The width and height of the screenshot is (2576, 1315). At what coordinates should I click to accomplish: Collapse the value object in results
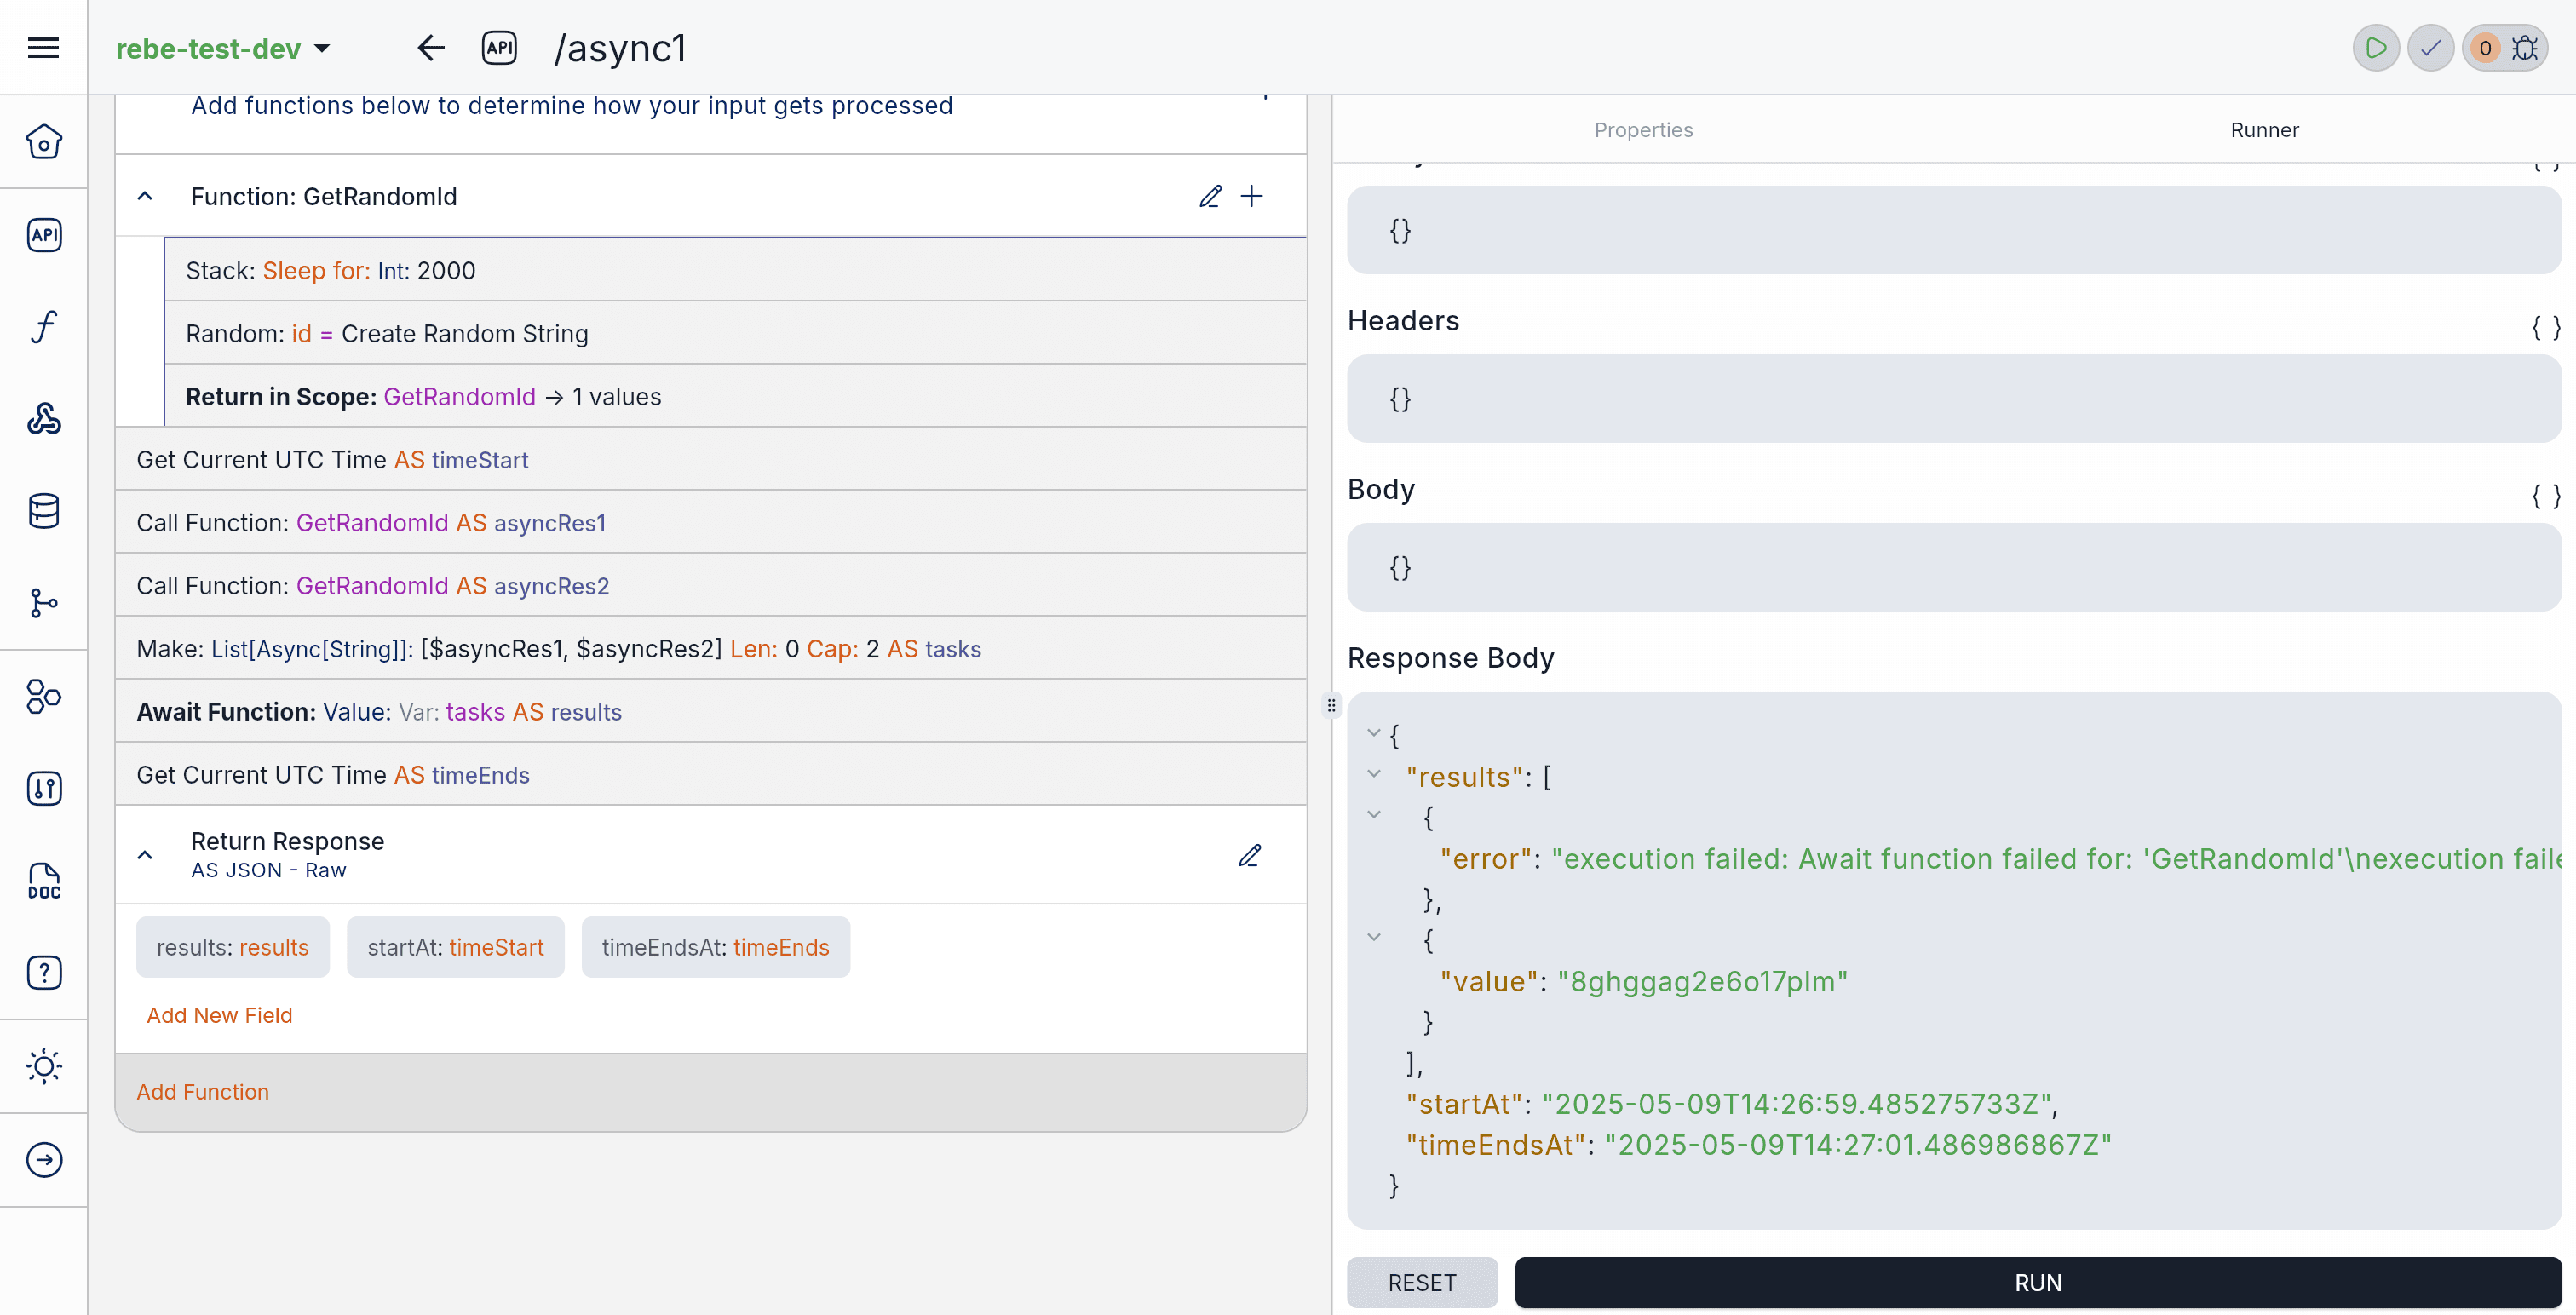[1374, 938]
